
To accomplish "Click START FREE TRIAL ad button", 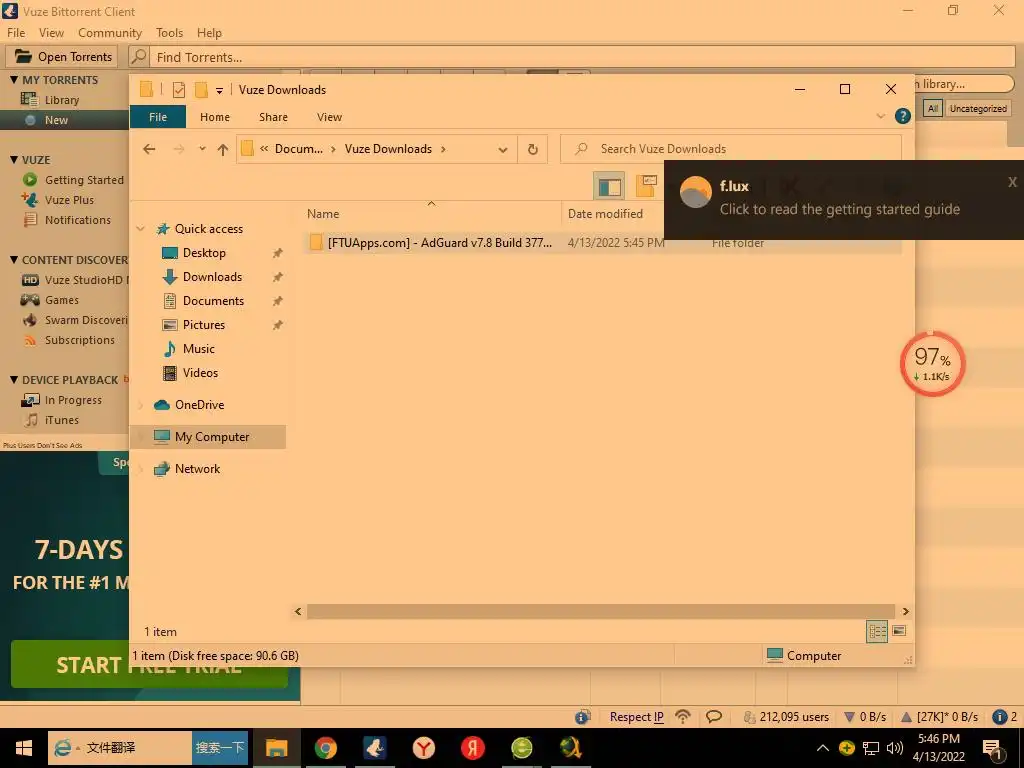I will click(x=149, y=664).
